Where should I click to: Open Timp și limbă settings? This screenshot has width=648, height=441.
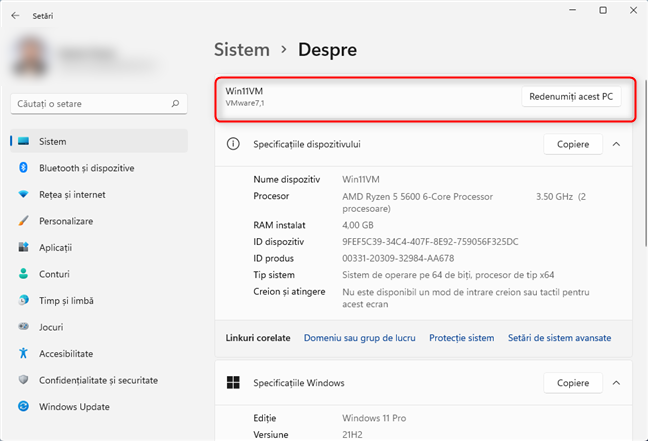(x=66, y=300)
